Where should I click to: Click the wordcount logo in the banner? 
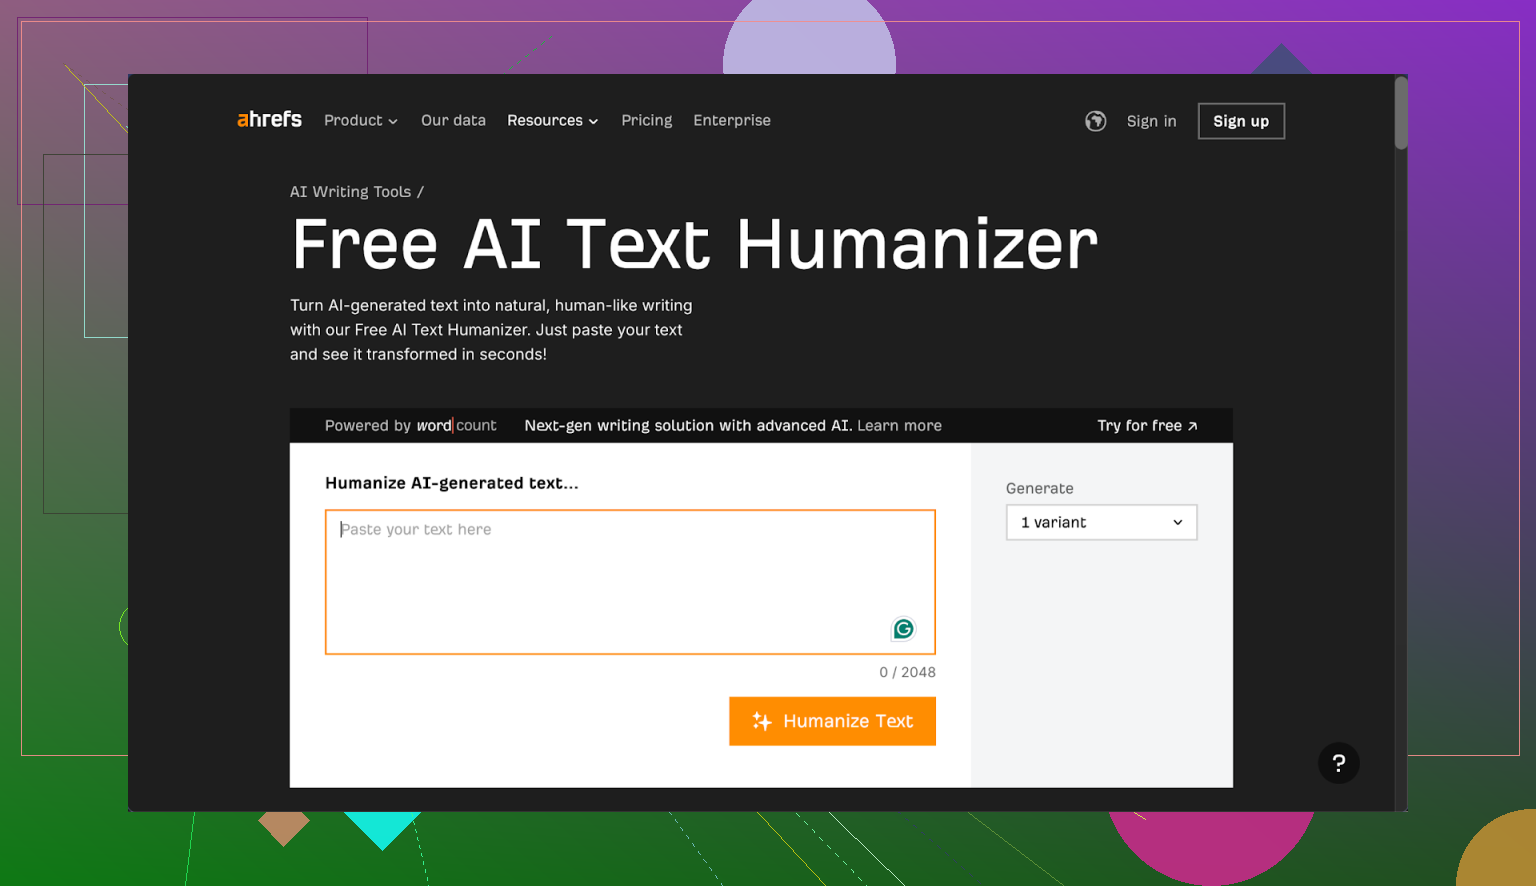(x=456, y=426)
